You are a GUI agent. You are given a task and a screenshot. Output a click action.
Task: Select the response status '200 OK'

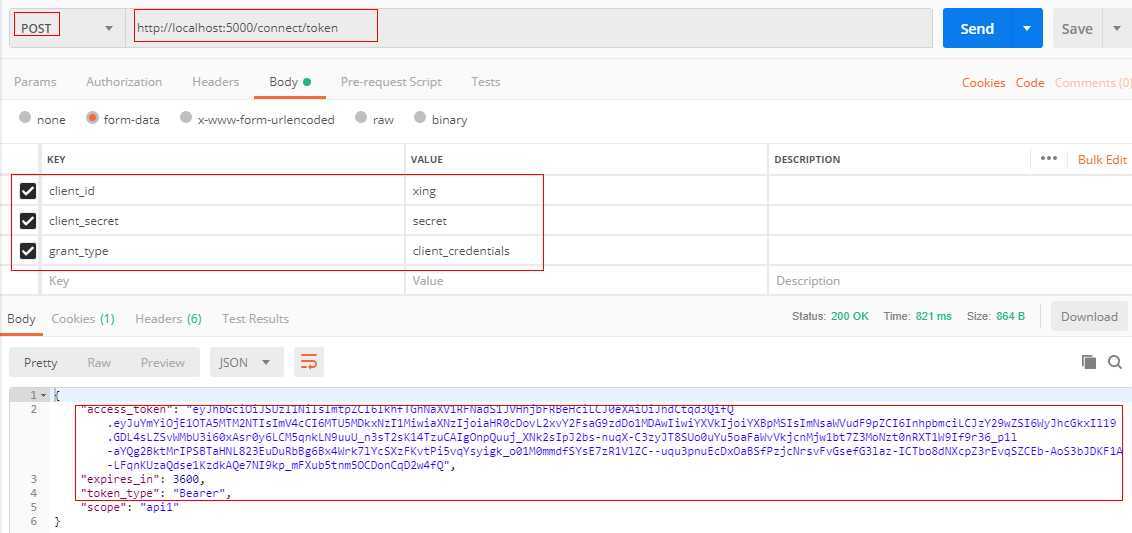(850, 316)
